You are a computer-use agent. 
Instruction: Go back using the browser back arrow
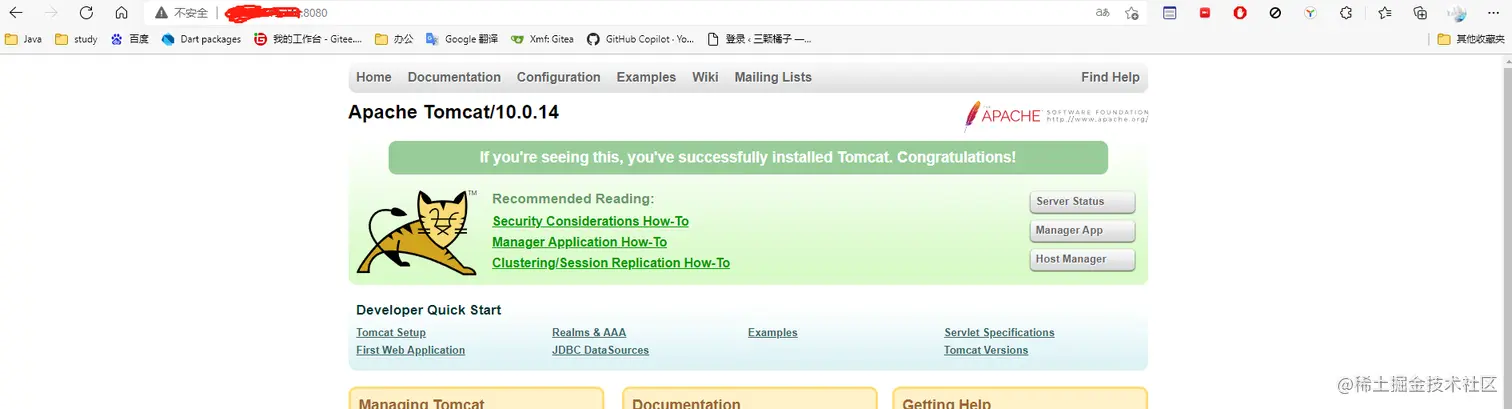pyautogui.click(x=16, y=13)
